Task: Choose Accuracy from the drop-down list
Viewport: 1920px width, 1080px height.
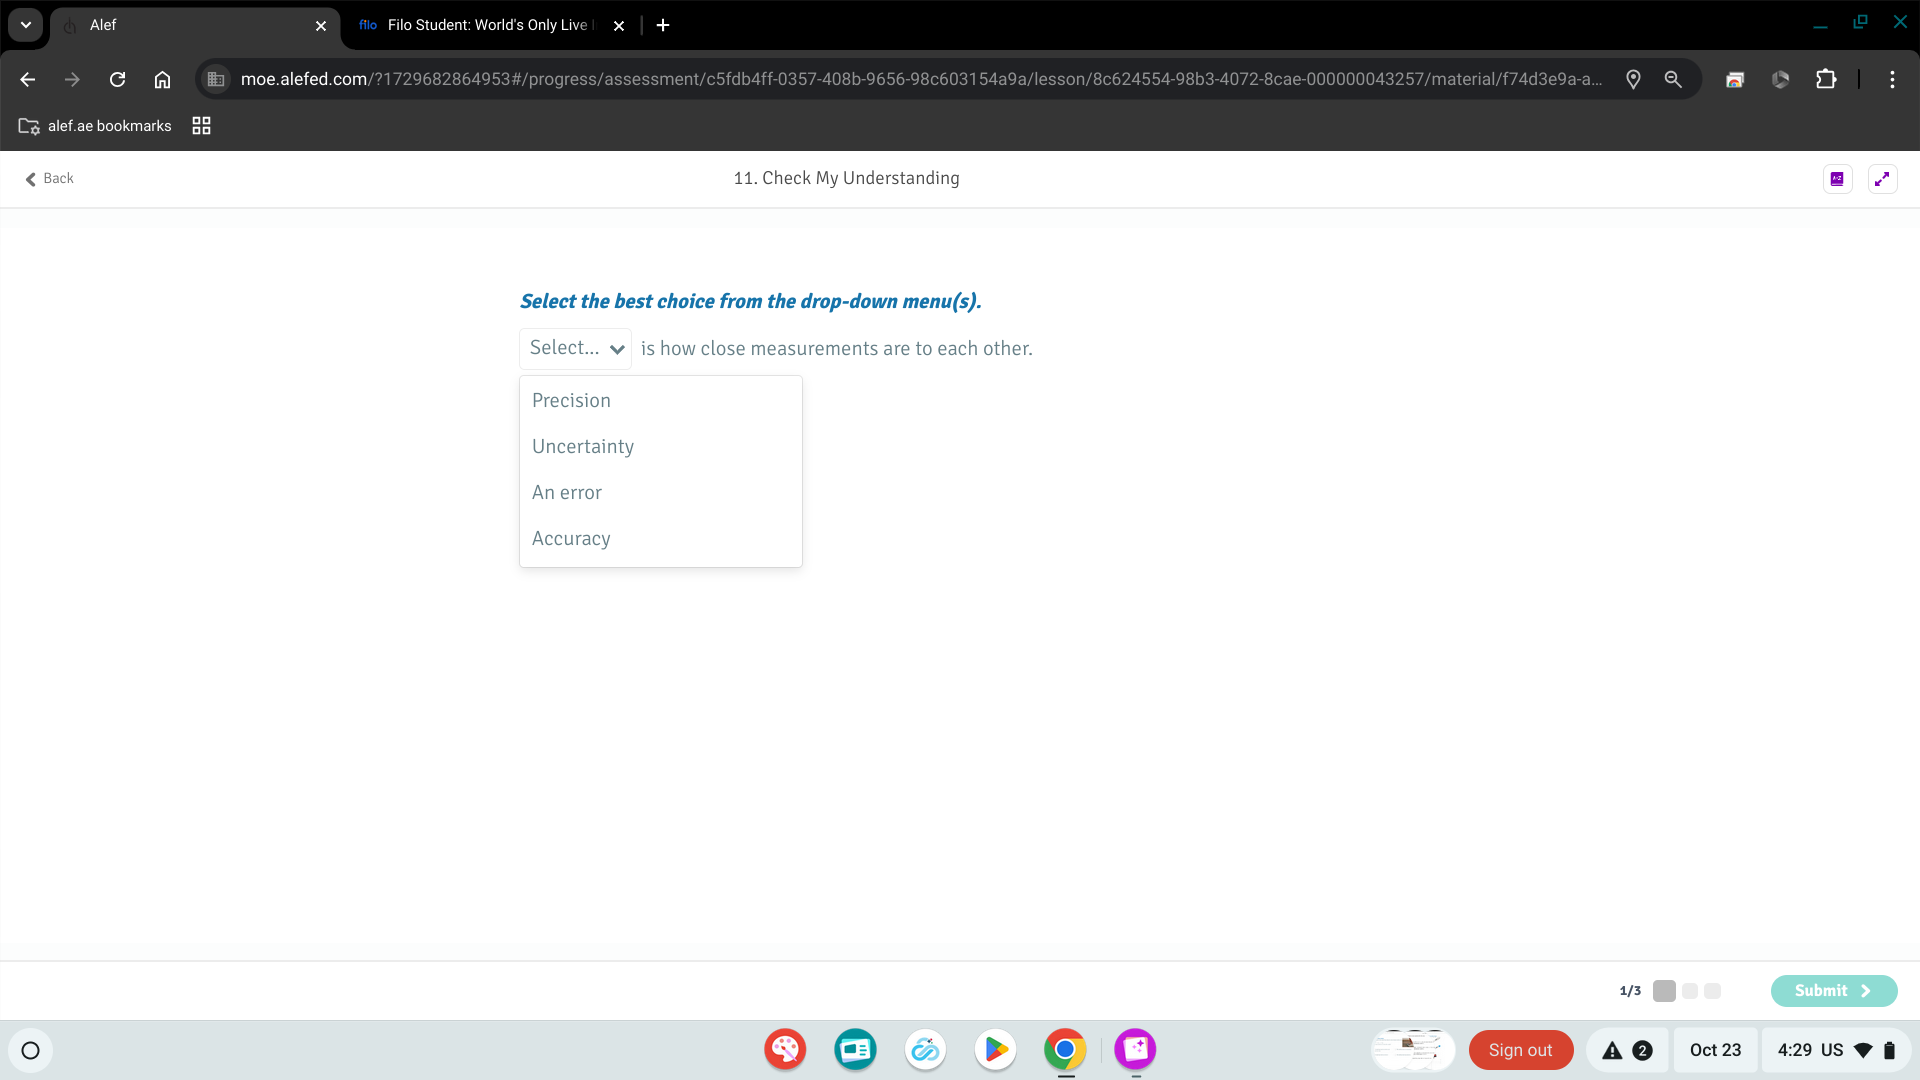Action: click(x=571, y=539)
